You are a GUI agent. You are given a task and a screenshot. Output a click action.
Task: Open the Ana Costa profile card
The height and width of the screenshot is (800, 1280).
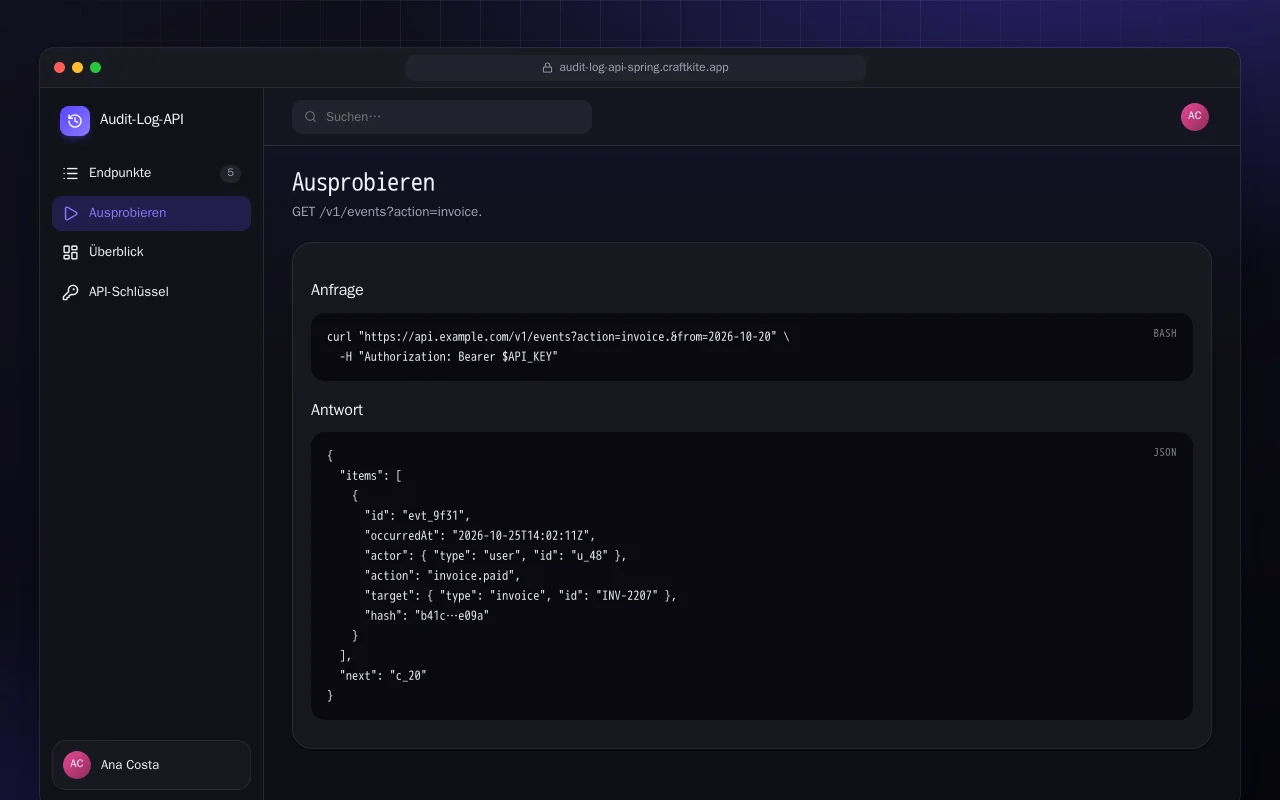pos(151,765)
